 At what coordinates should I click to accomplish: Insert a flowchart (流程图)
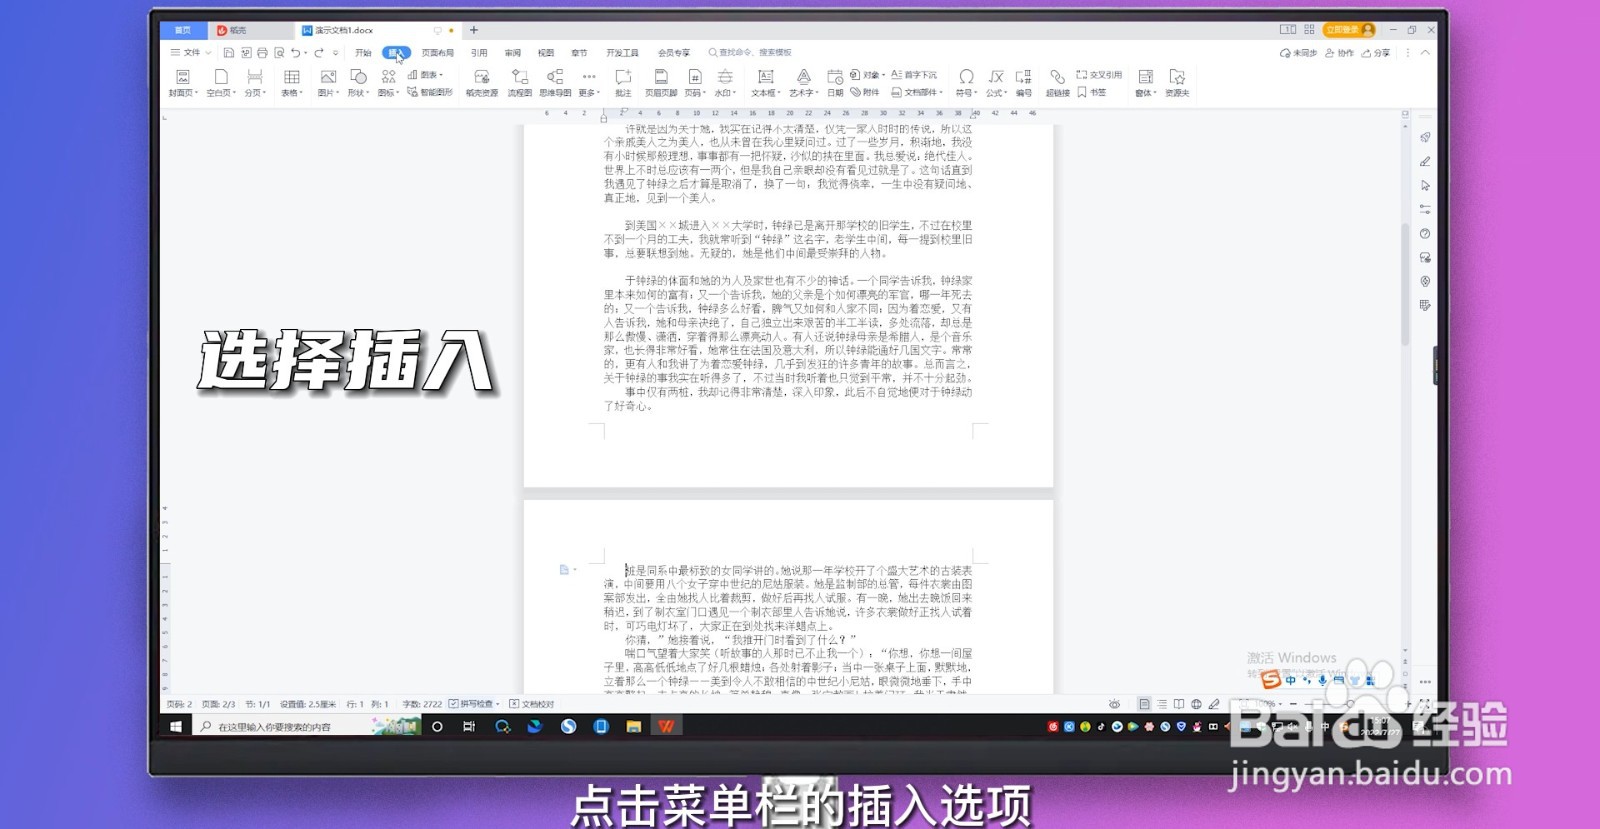click(x=520, y=83)
